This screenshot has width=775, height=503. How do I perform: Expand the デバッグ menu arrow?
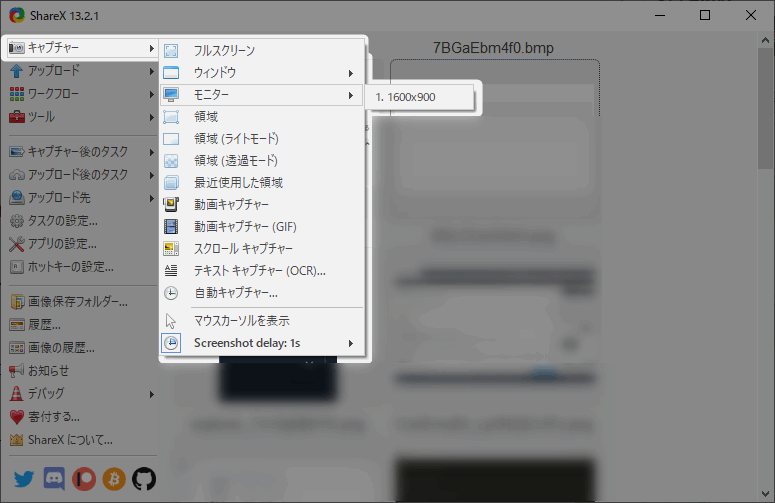[151, 394]
